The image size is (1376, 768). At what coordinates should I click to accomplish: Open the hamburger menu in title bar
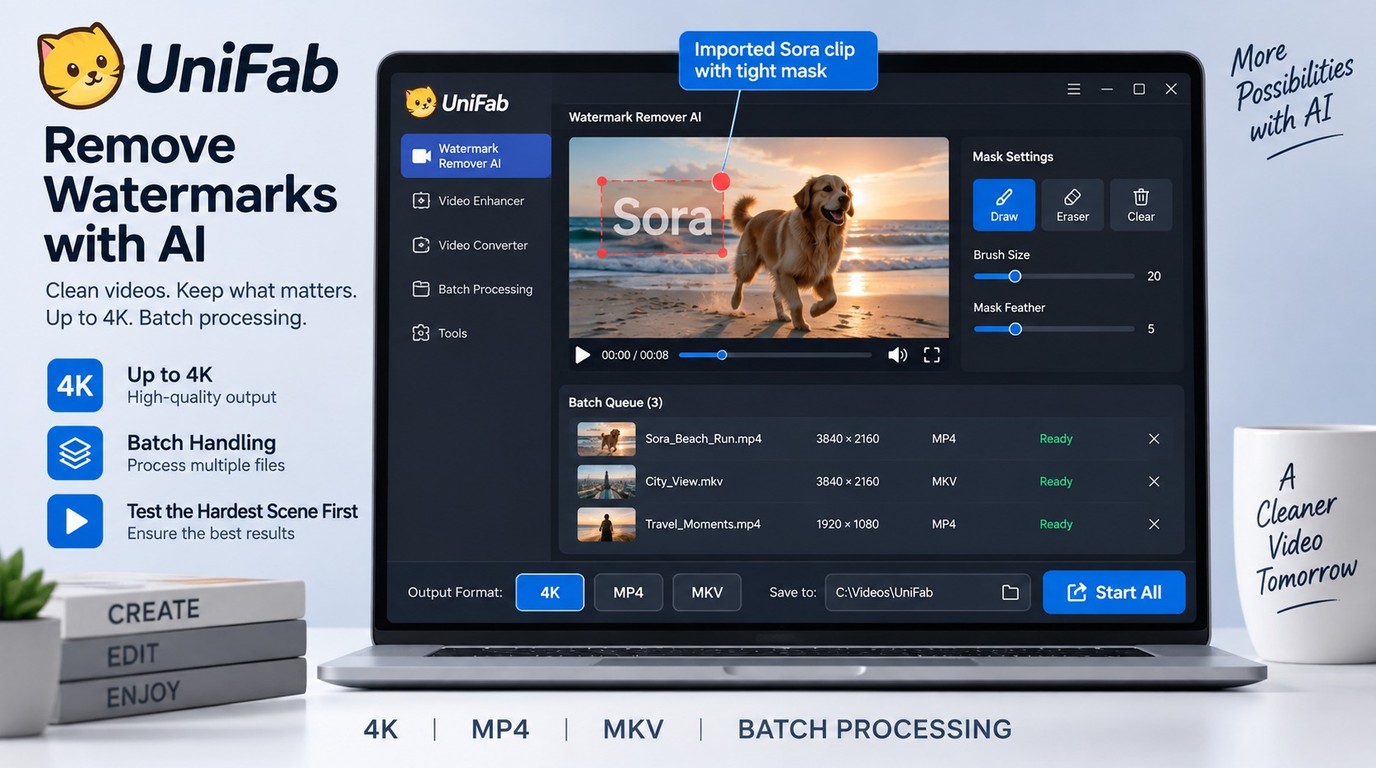[x=1074, y=89]
